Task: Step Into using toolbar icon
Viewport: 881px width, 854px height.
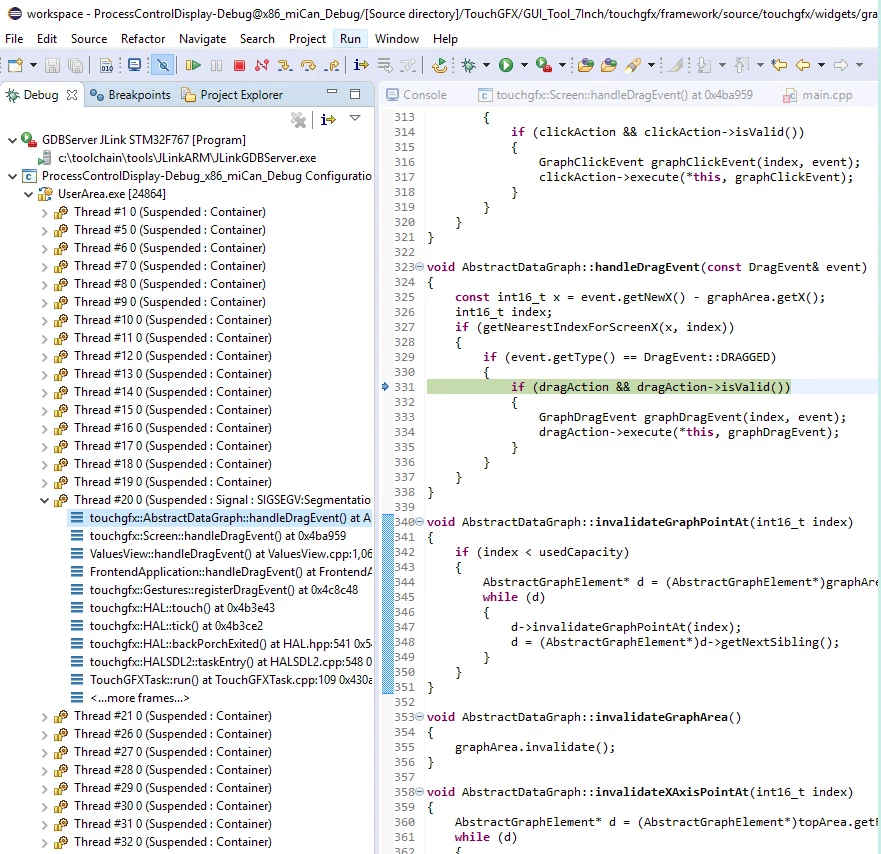Action: [285, 65]
